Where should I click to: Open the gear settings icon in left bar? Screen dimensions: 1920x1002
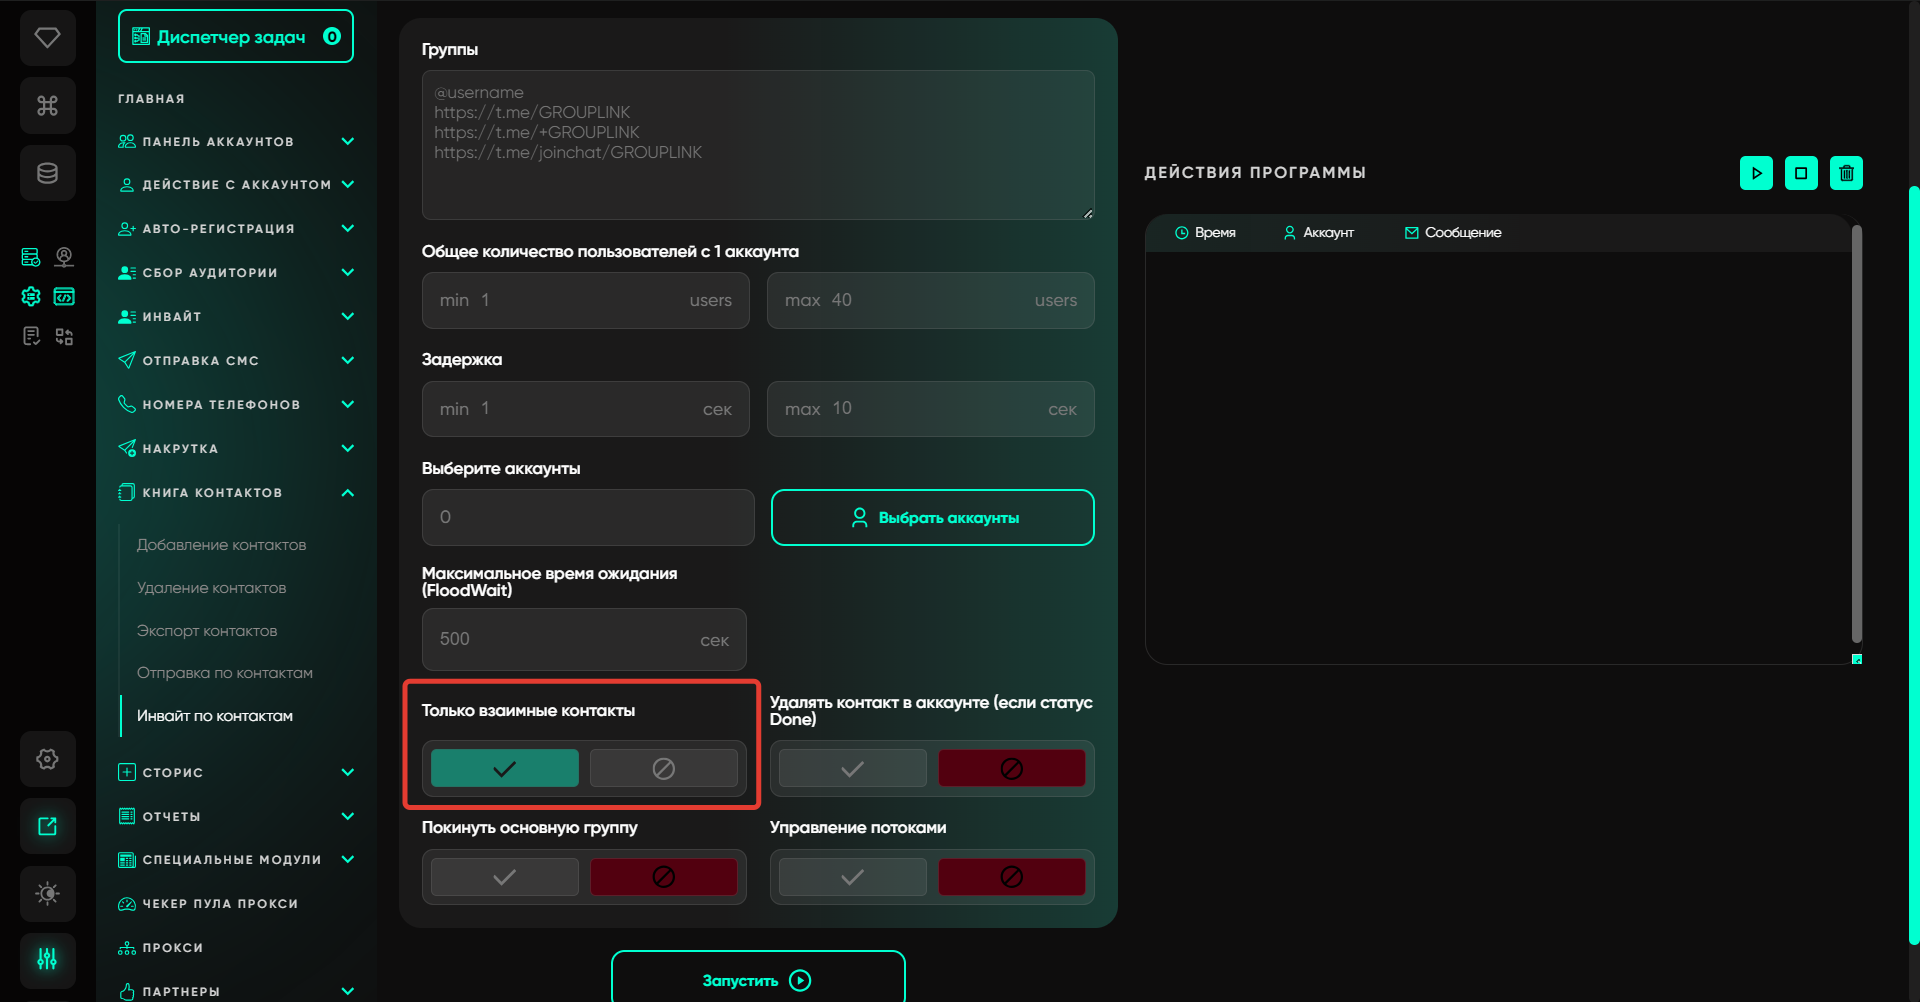[x=47, y=759]
